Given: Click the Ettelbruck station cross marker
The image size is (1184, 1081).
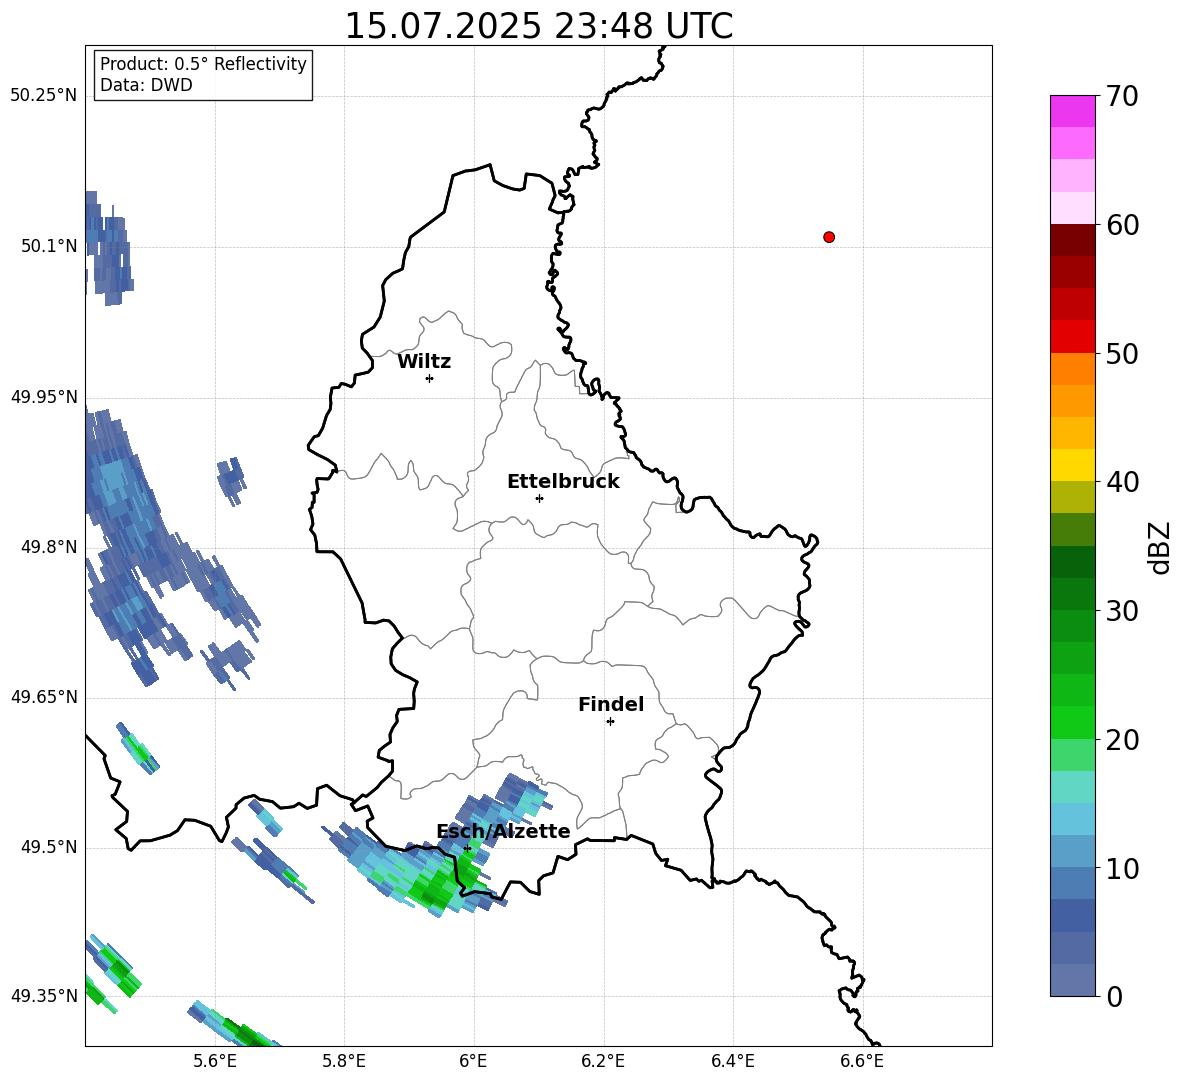Looking at the screenshot, I should (x=539, y=498).
